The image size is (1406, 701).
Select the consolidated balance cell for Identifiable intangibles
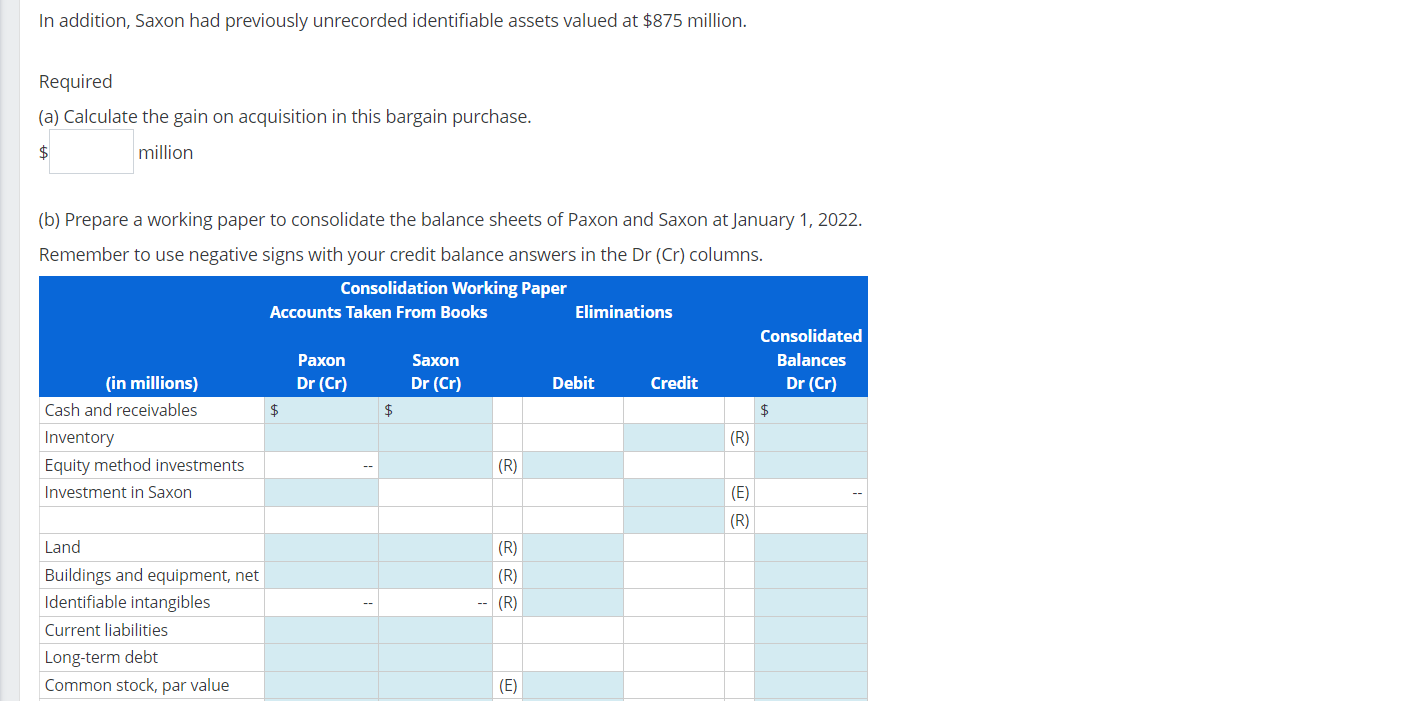(810, 602)
